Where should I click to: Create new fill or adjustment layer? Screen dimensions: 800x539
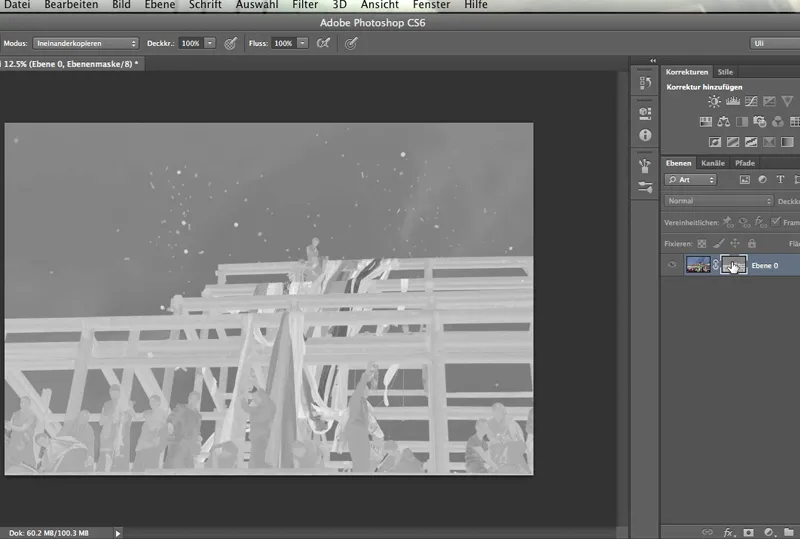pyautogui.click(x=769, y=532)
